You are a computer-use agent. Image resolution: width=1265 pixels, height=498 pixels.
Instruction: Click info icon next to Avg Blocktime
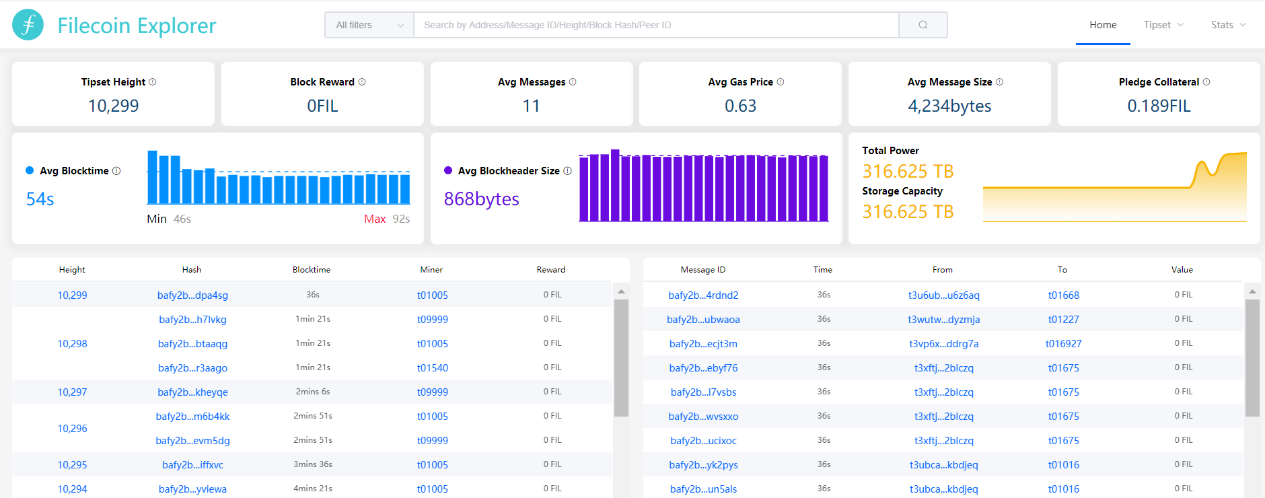tap(117, 171)
